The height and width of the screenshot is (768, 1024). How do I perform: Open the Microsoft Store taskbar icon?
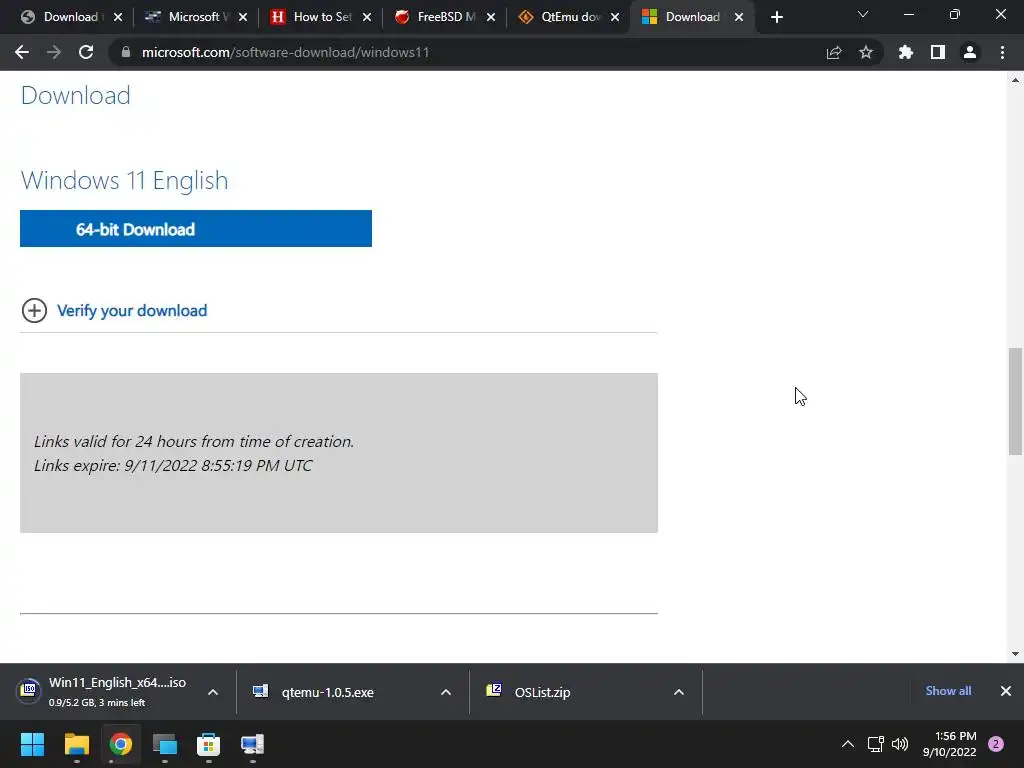coord(208,744)
